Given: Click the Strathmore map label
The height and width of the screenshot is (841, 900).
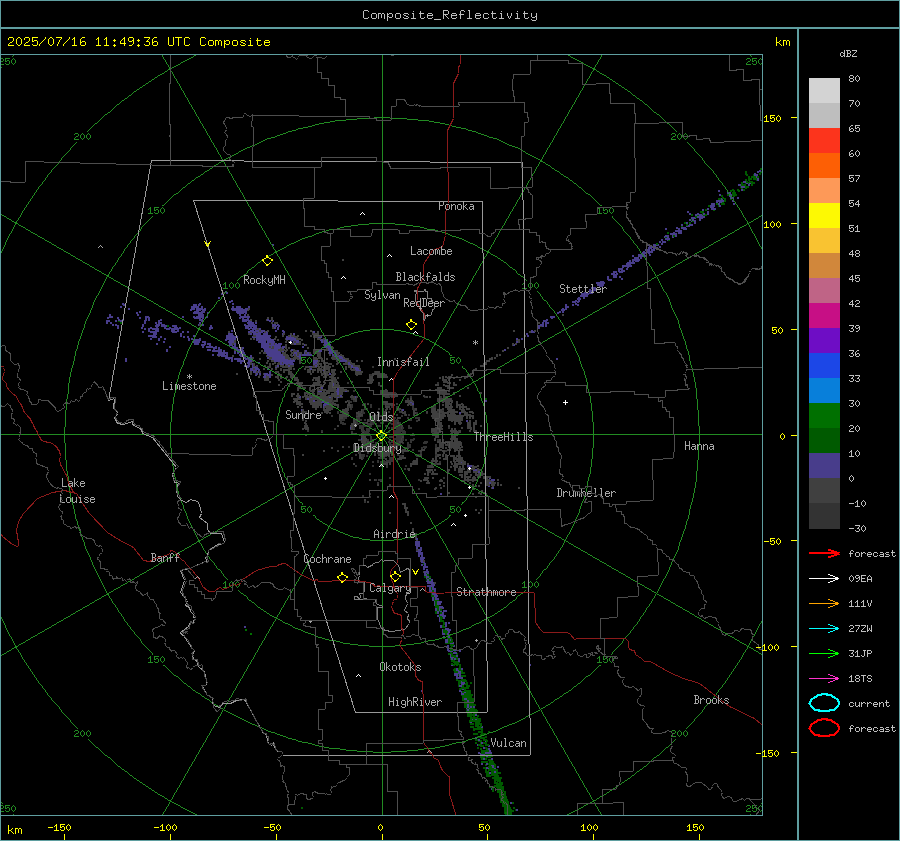Looking at the screenshot, I should click(x=486, y=592).
